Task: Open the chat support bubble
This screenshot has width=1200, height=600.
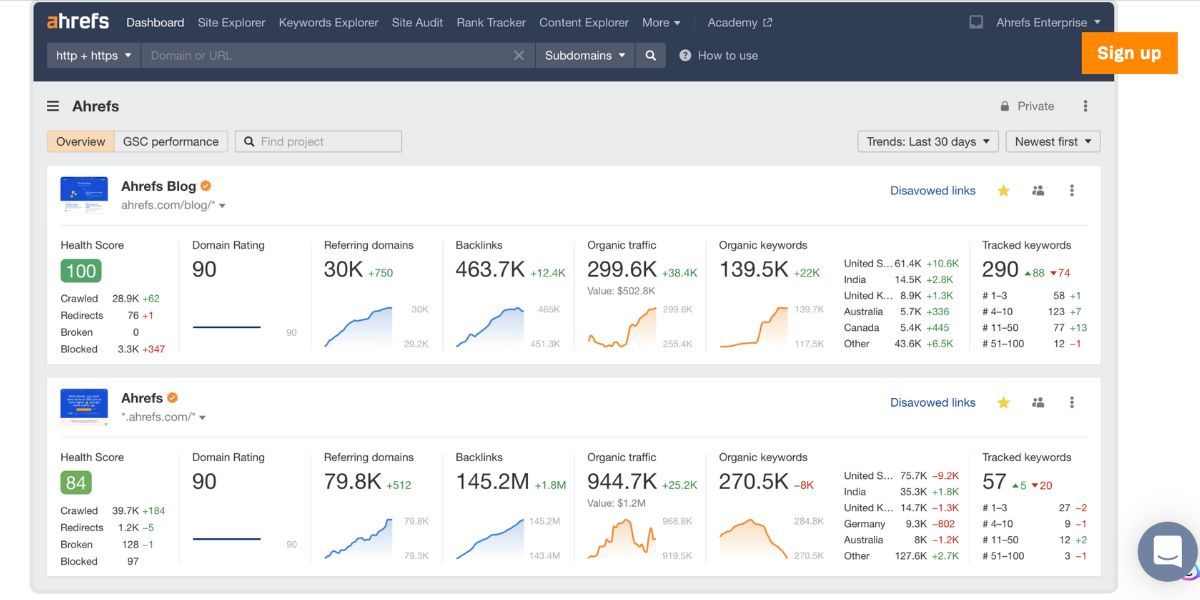Action: tap(1167, 551)
